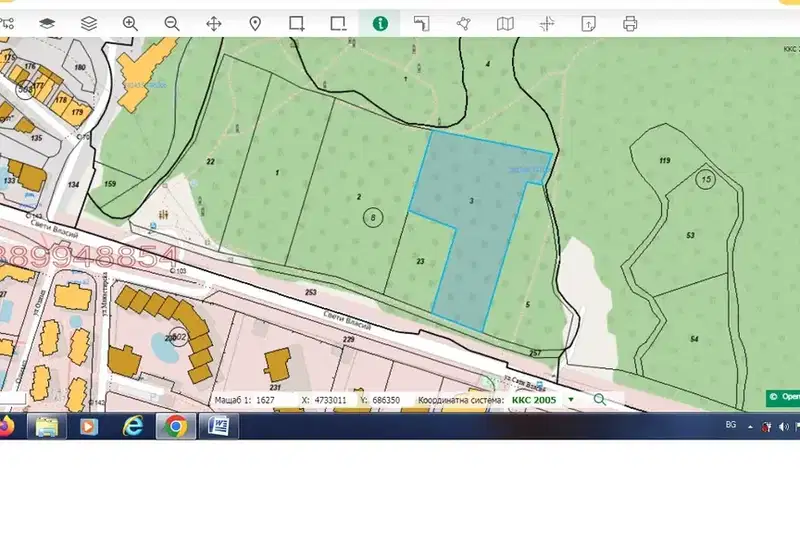Click the volume speaker tray icon
Screen dimensions: 800x533
[x=783, y=427]
